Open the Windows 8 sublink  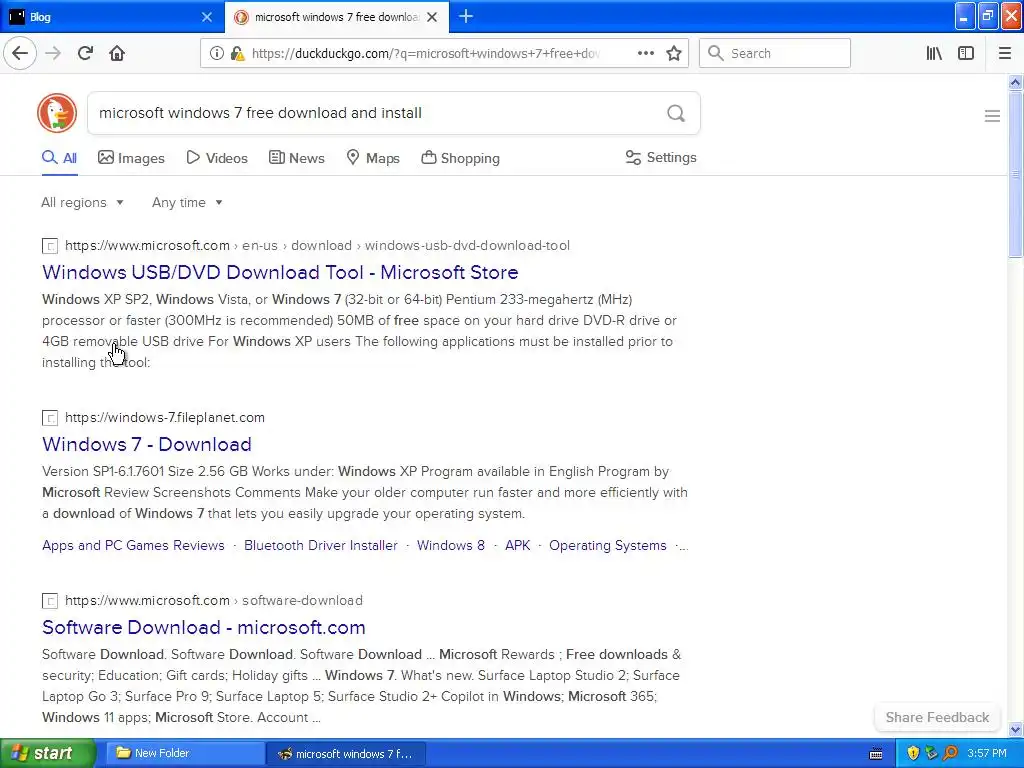[x=451, y=545]
